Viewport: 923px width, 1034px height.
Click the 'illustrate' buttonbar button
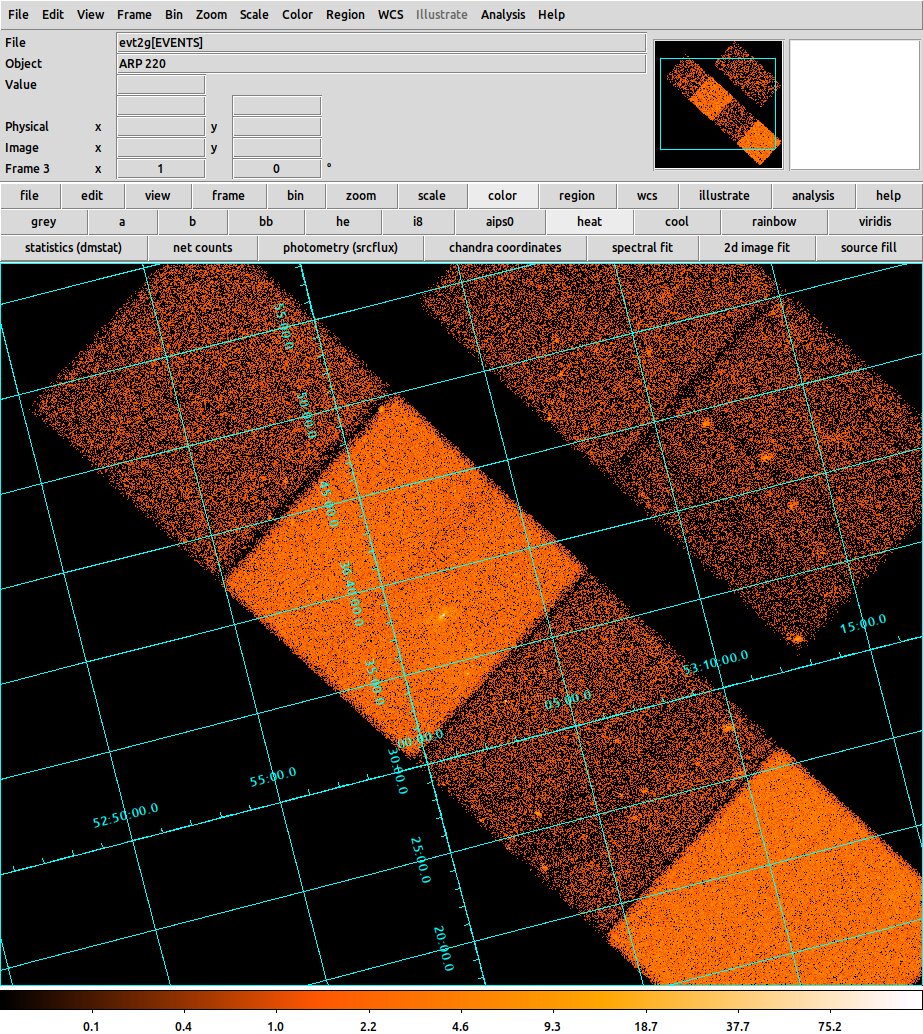[x=724, y=196]
